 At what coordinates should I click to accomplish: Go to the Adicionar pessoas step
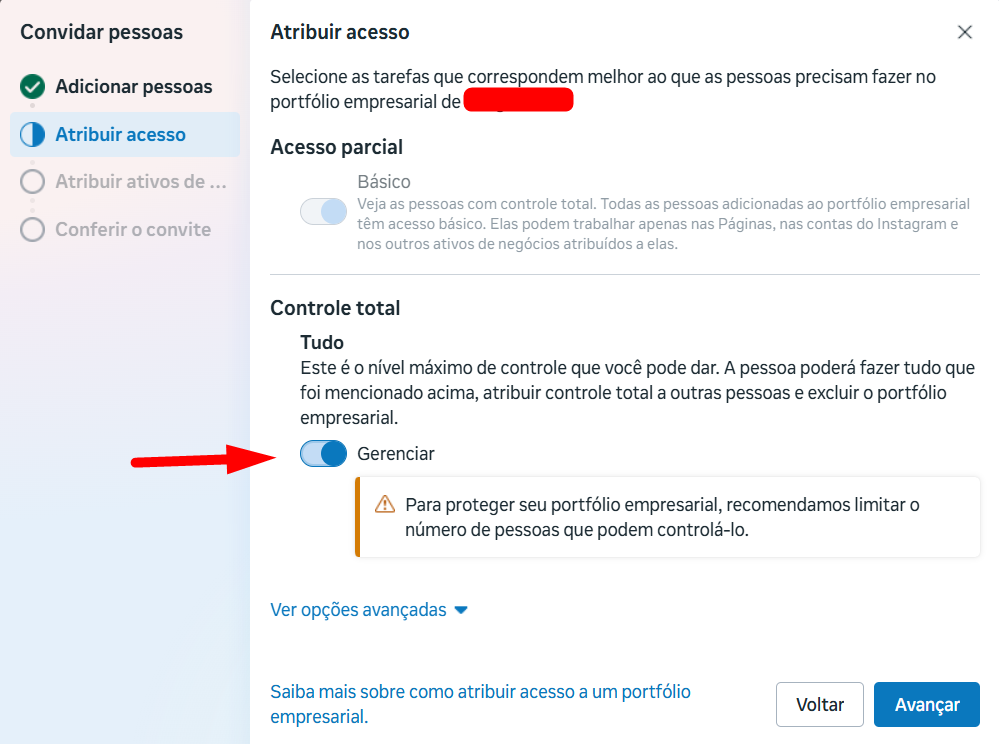134,87
